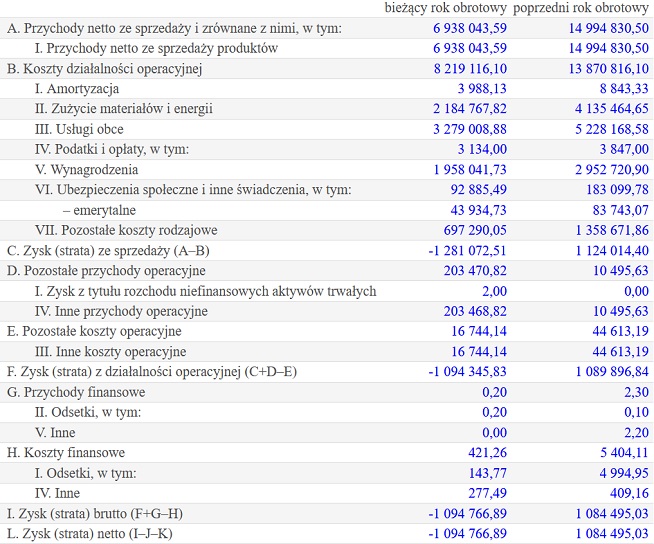Click the loss value -1 281 072,51
The height and width of the screenshot is (544, 654).
click(467, 250)
